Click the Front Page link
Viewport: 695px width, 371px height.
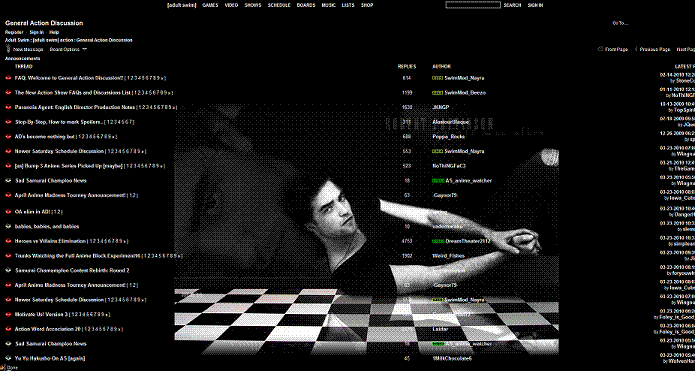click(617, 49)
